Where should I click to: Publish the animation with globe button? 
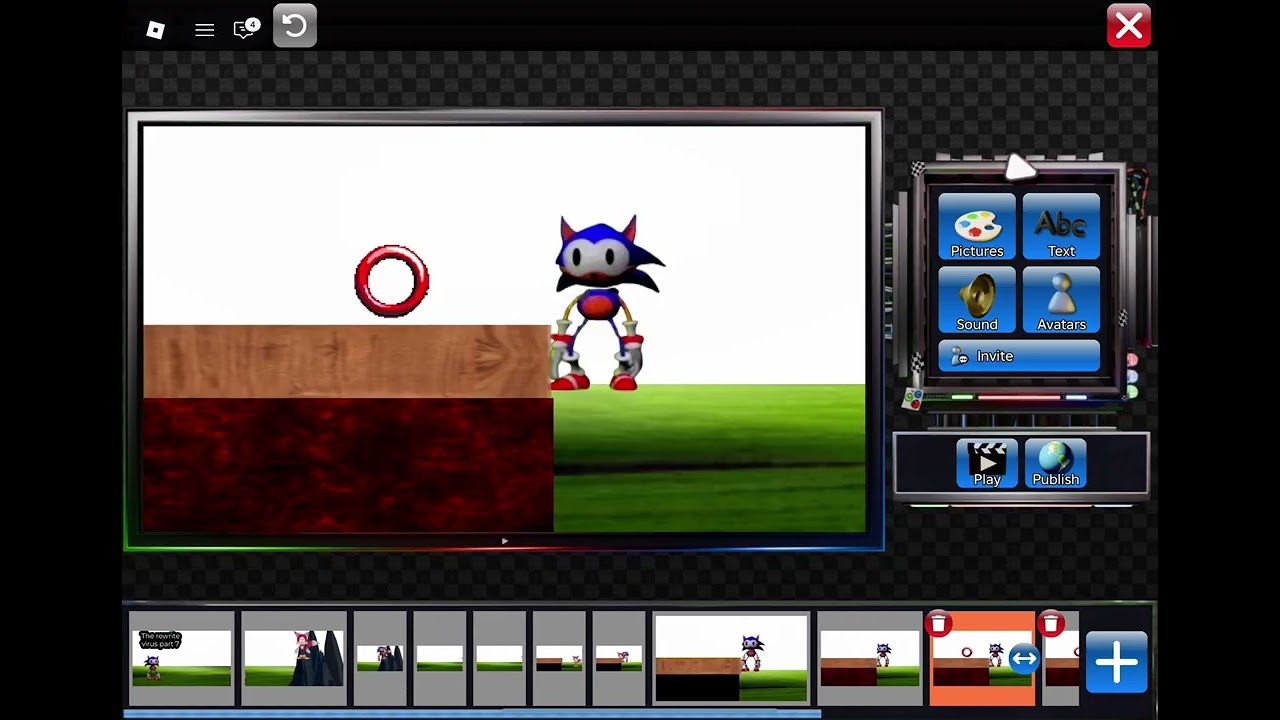[1055, 463]
